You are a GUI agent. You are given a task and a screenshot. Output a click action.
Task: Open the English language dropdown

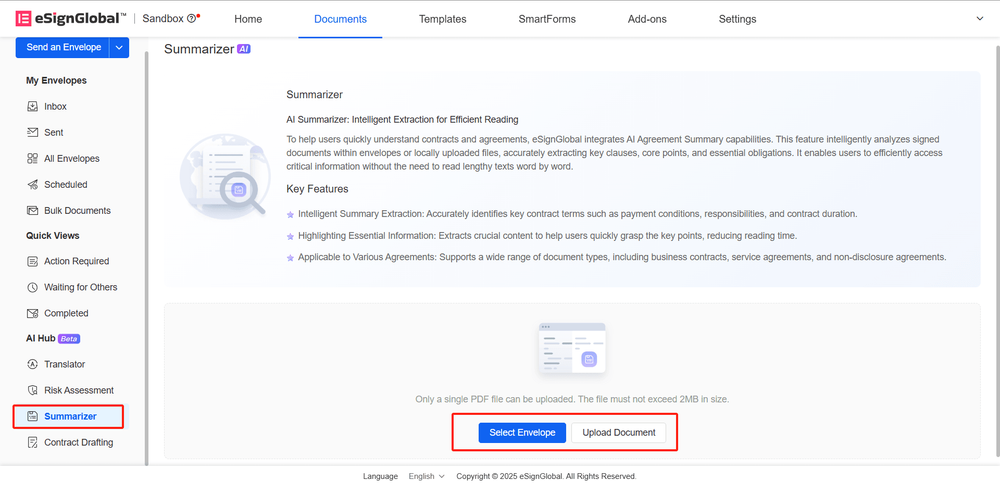click(427, 476)
